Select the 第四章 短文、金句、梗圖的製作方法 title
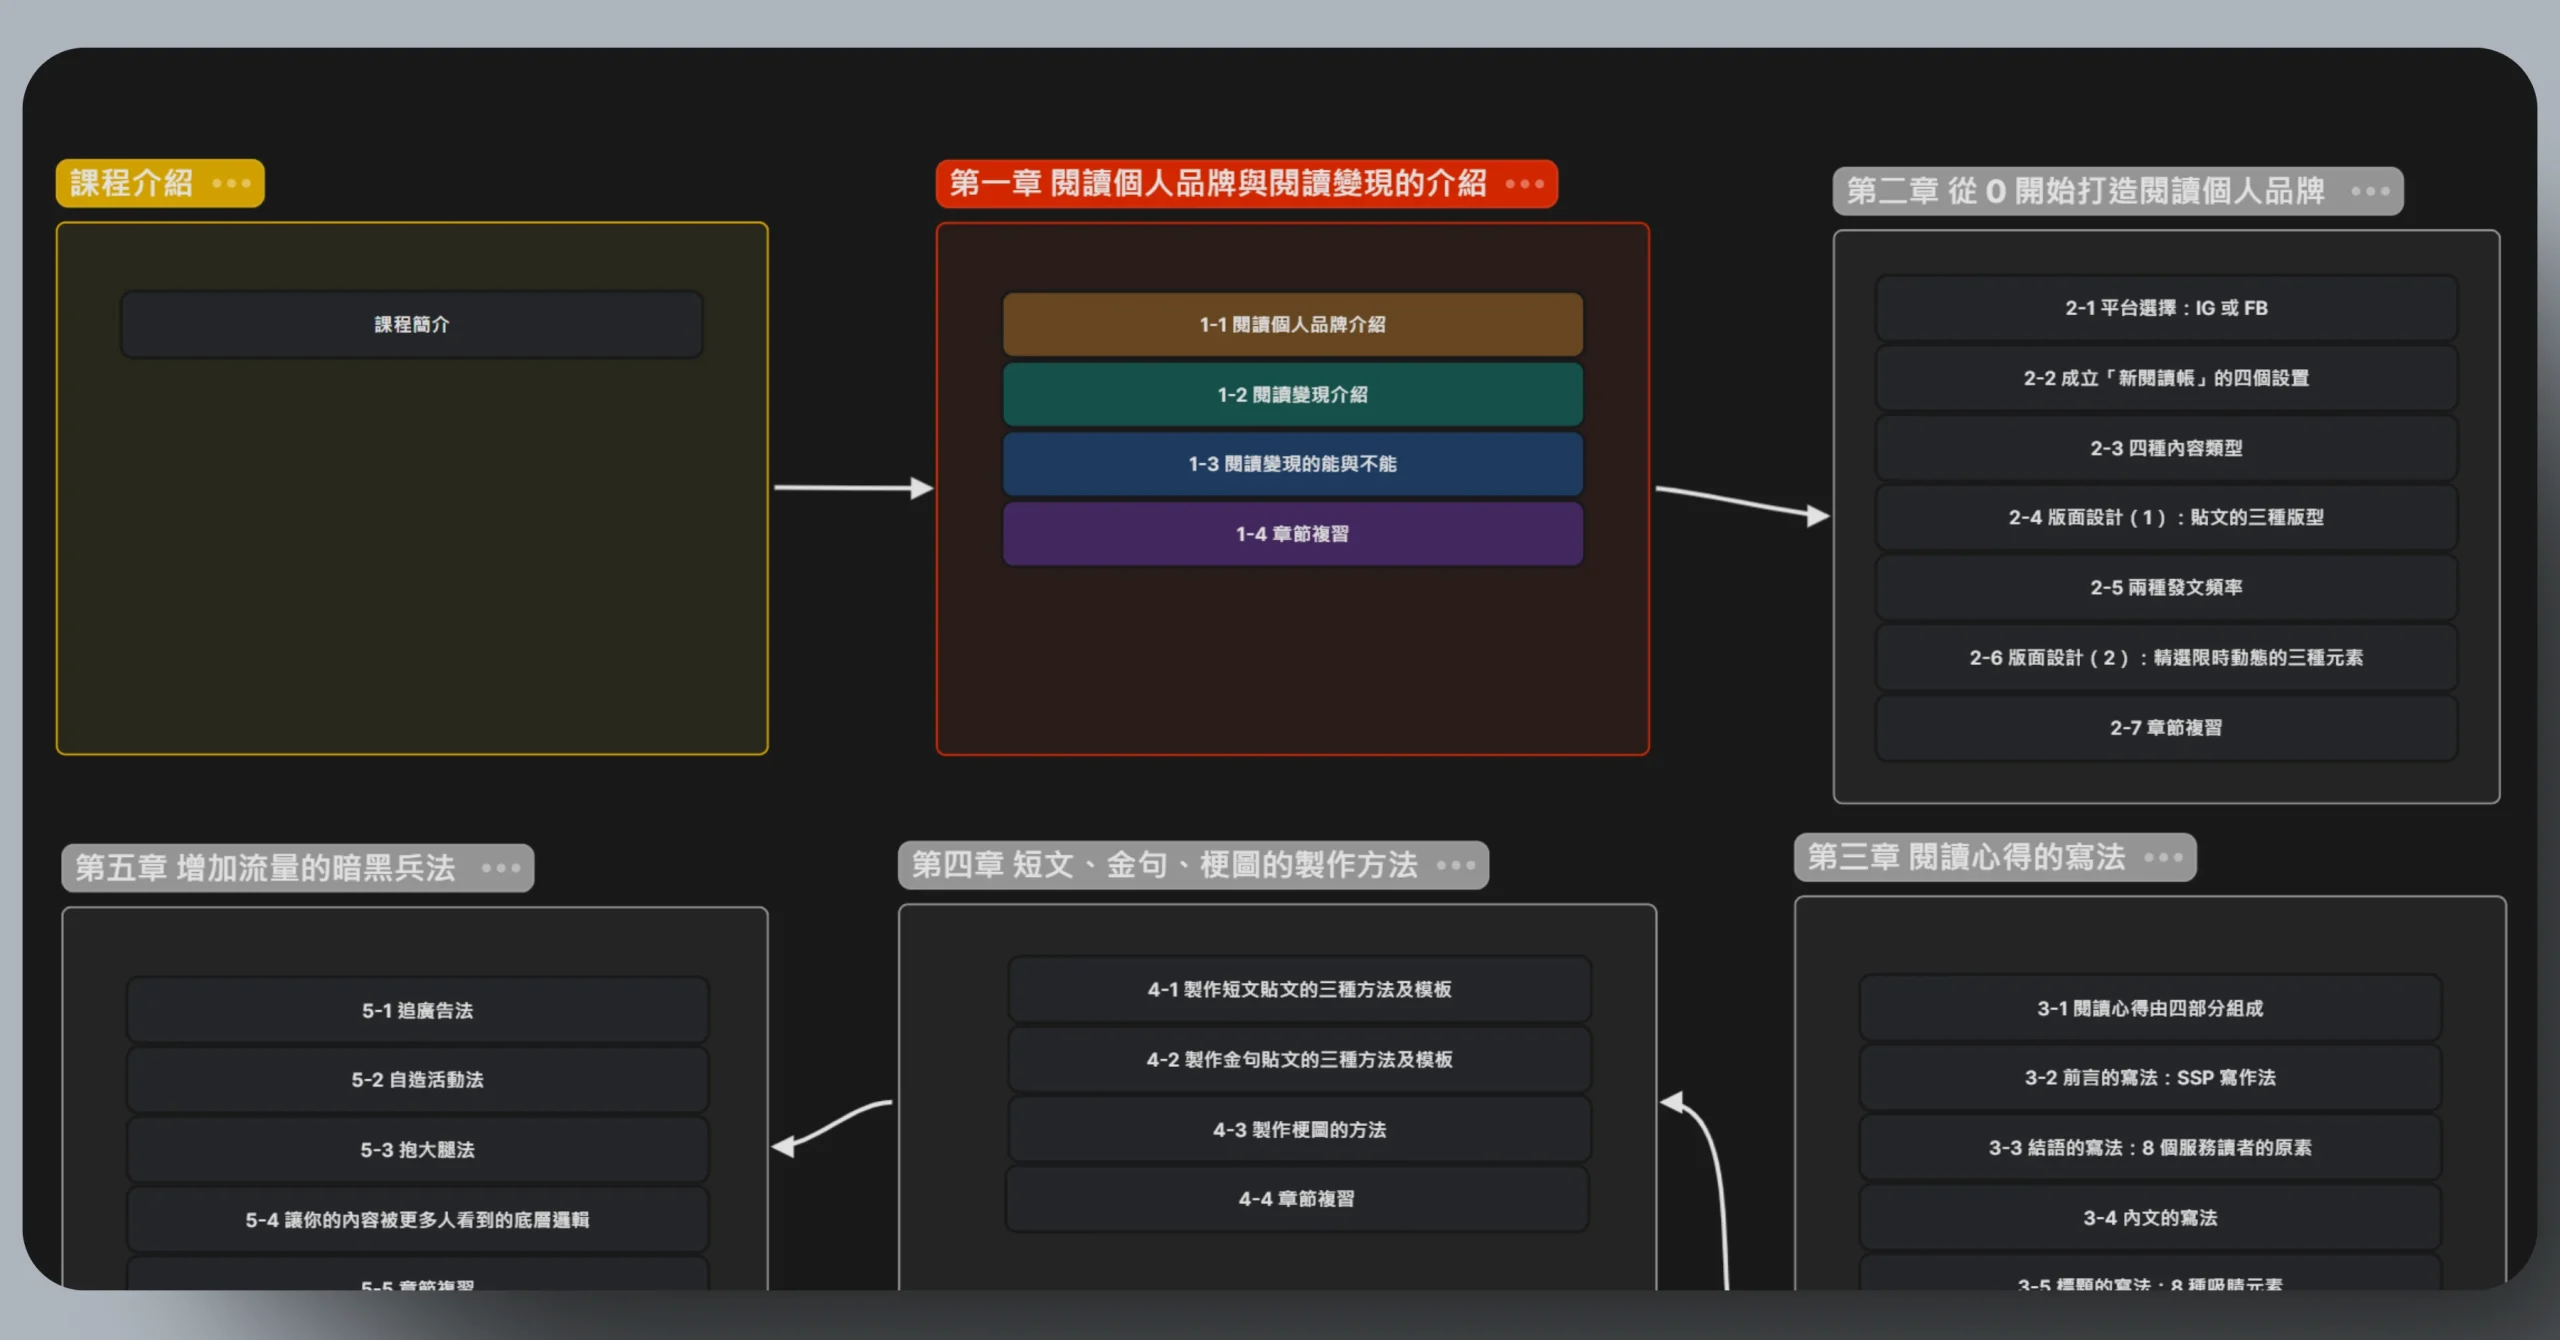 [1164, 865]
